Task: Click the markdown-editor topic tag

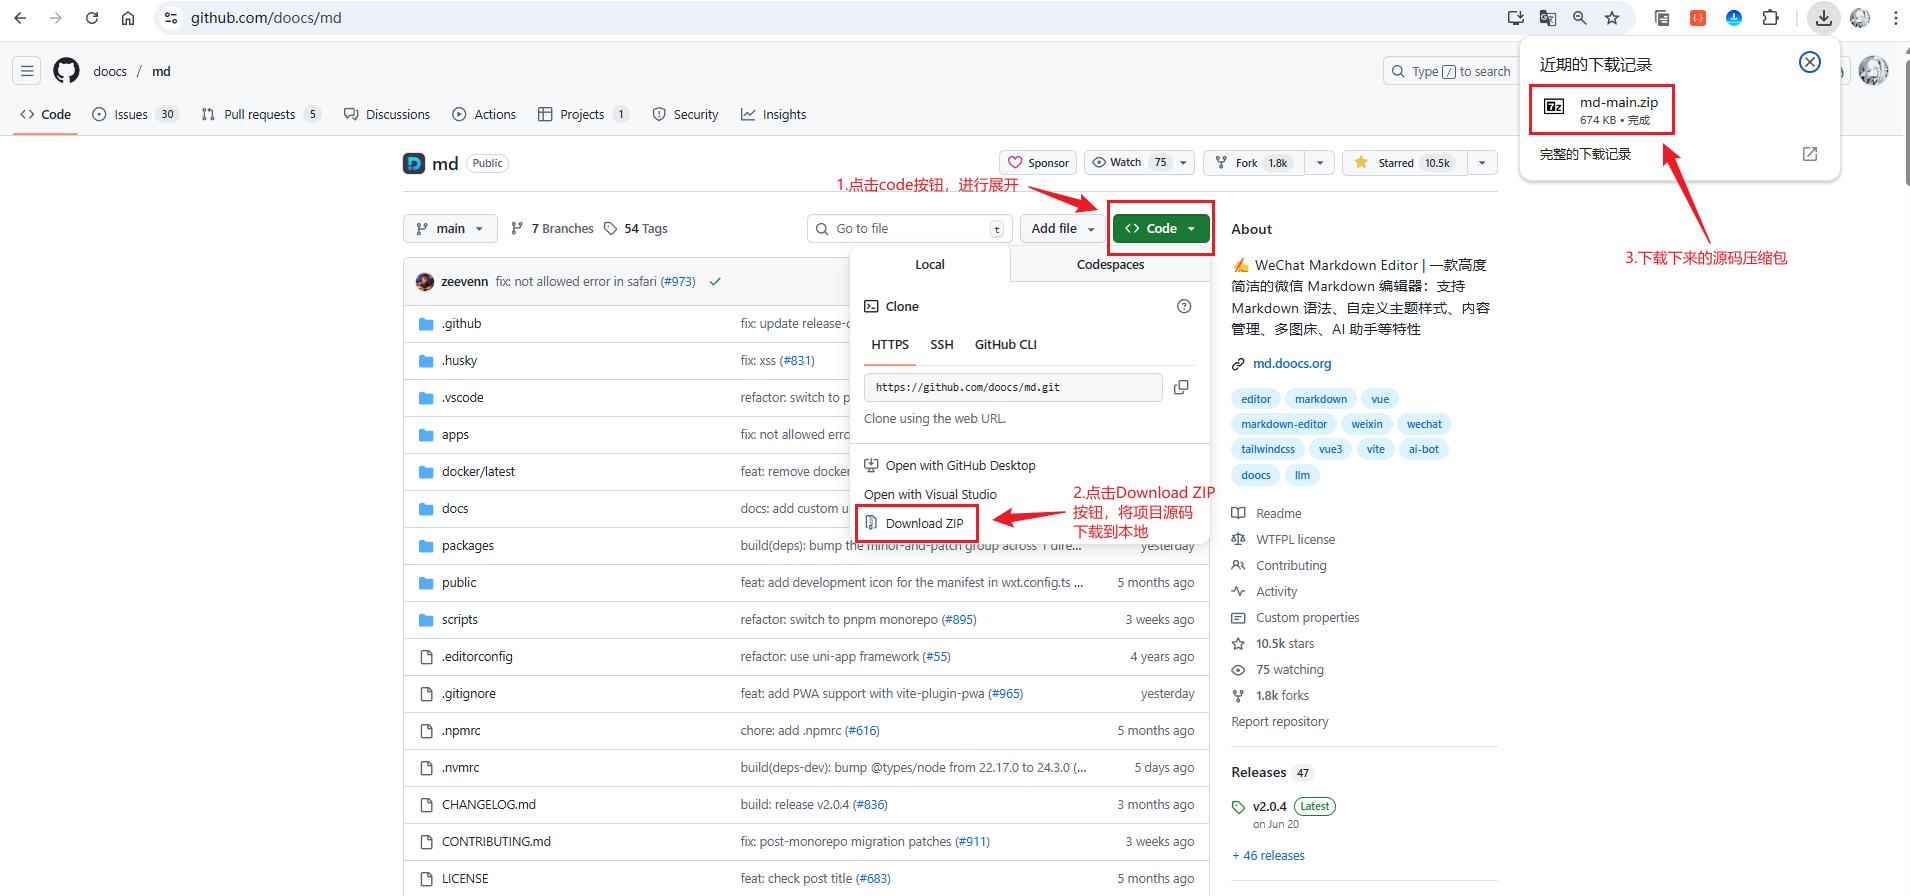Action: [1284, 425]
